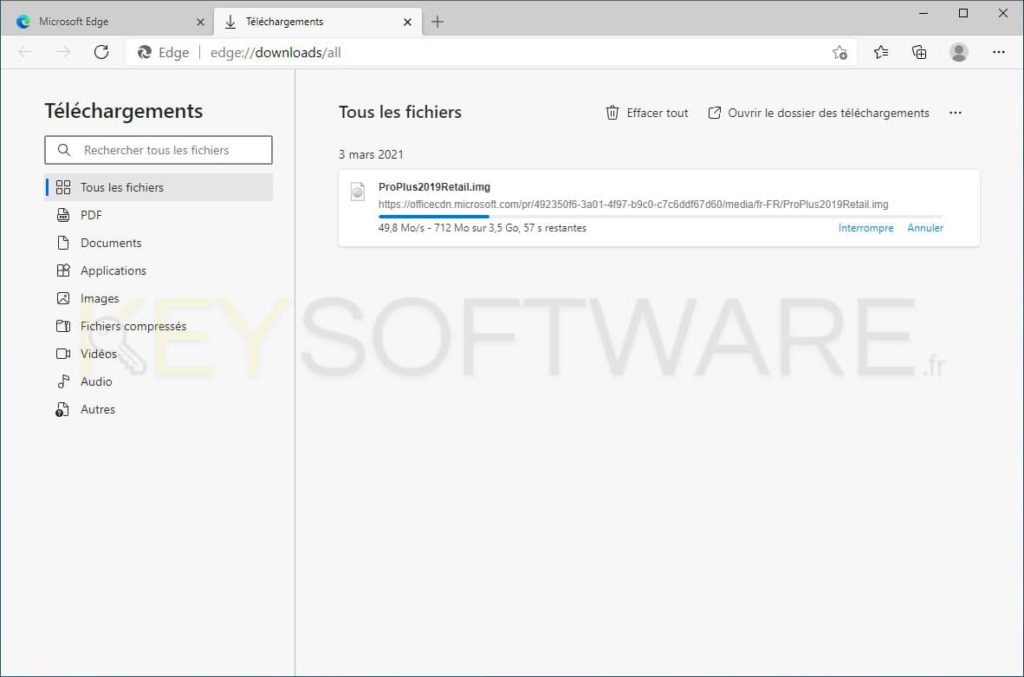Open more options beside downloads folder link
Screen dimensions: 1024x677
955,113
